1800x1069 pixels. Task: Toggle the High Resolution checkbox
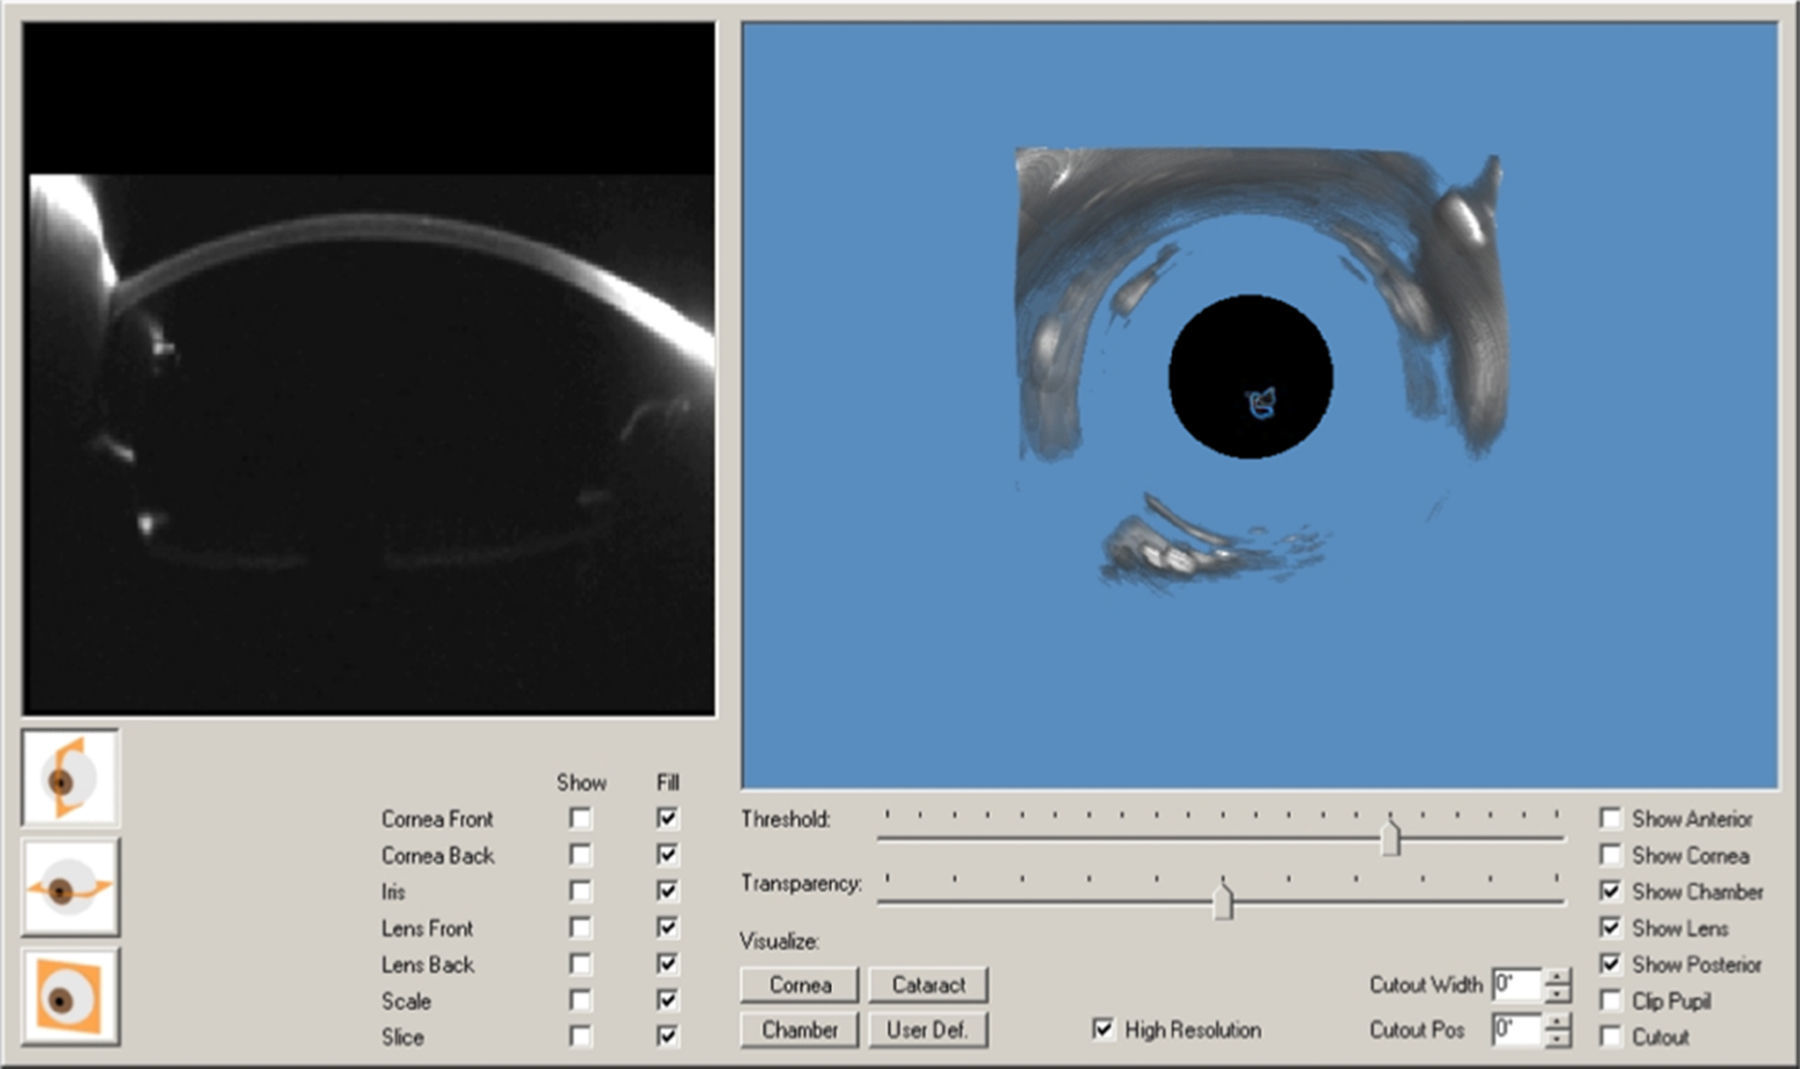pyautogui.click(x=1103, y=1029)
